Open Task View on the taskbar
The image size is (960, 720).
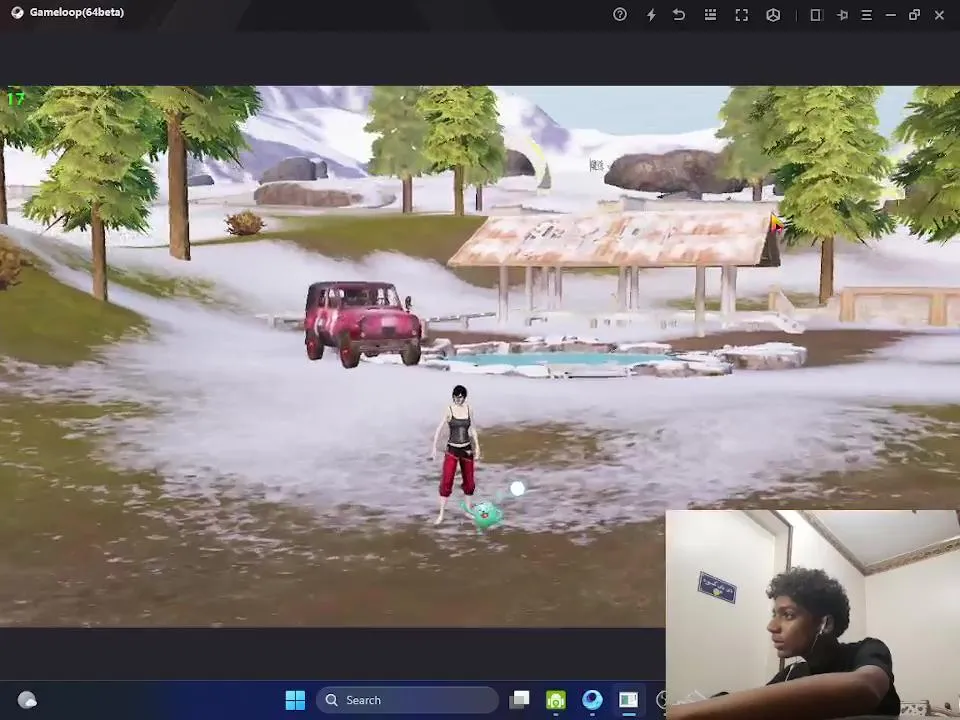[519, 700]
